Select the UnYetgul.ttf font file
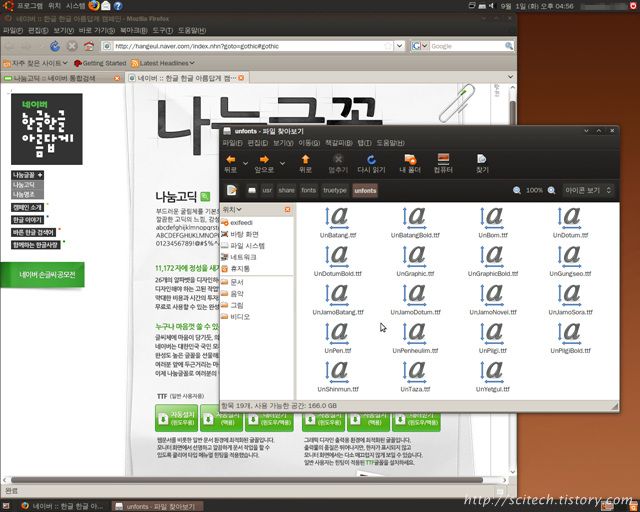 pyautogui.click(x=493, y=376)
